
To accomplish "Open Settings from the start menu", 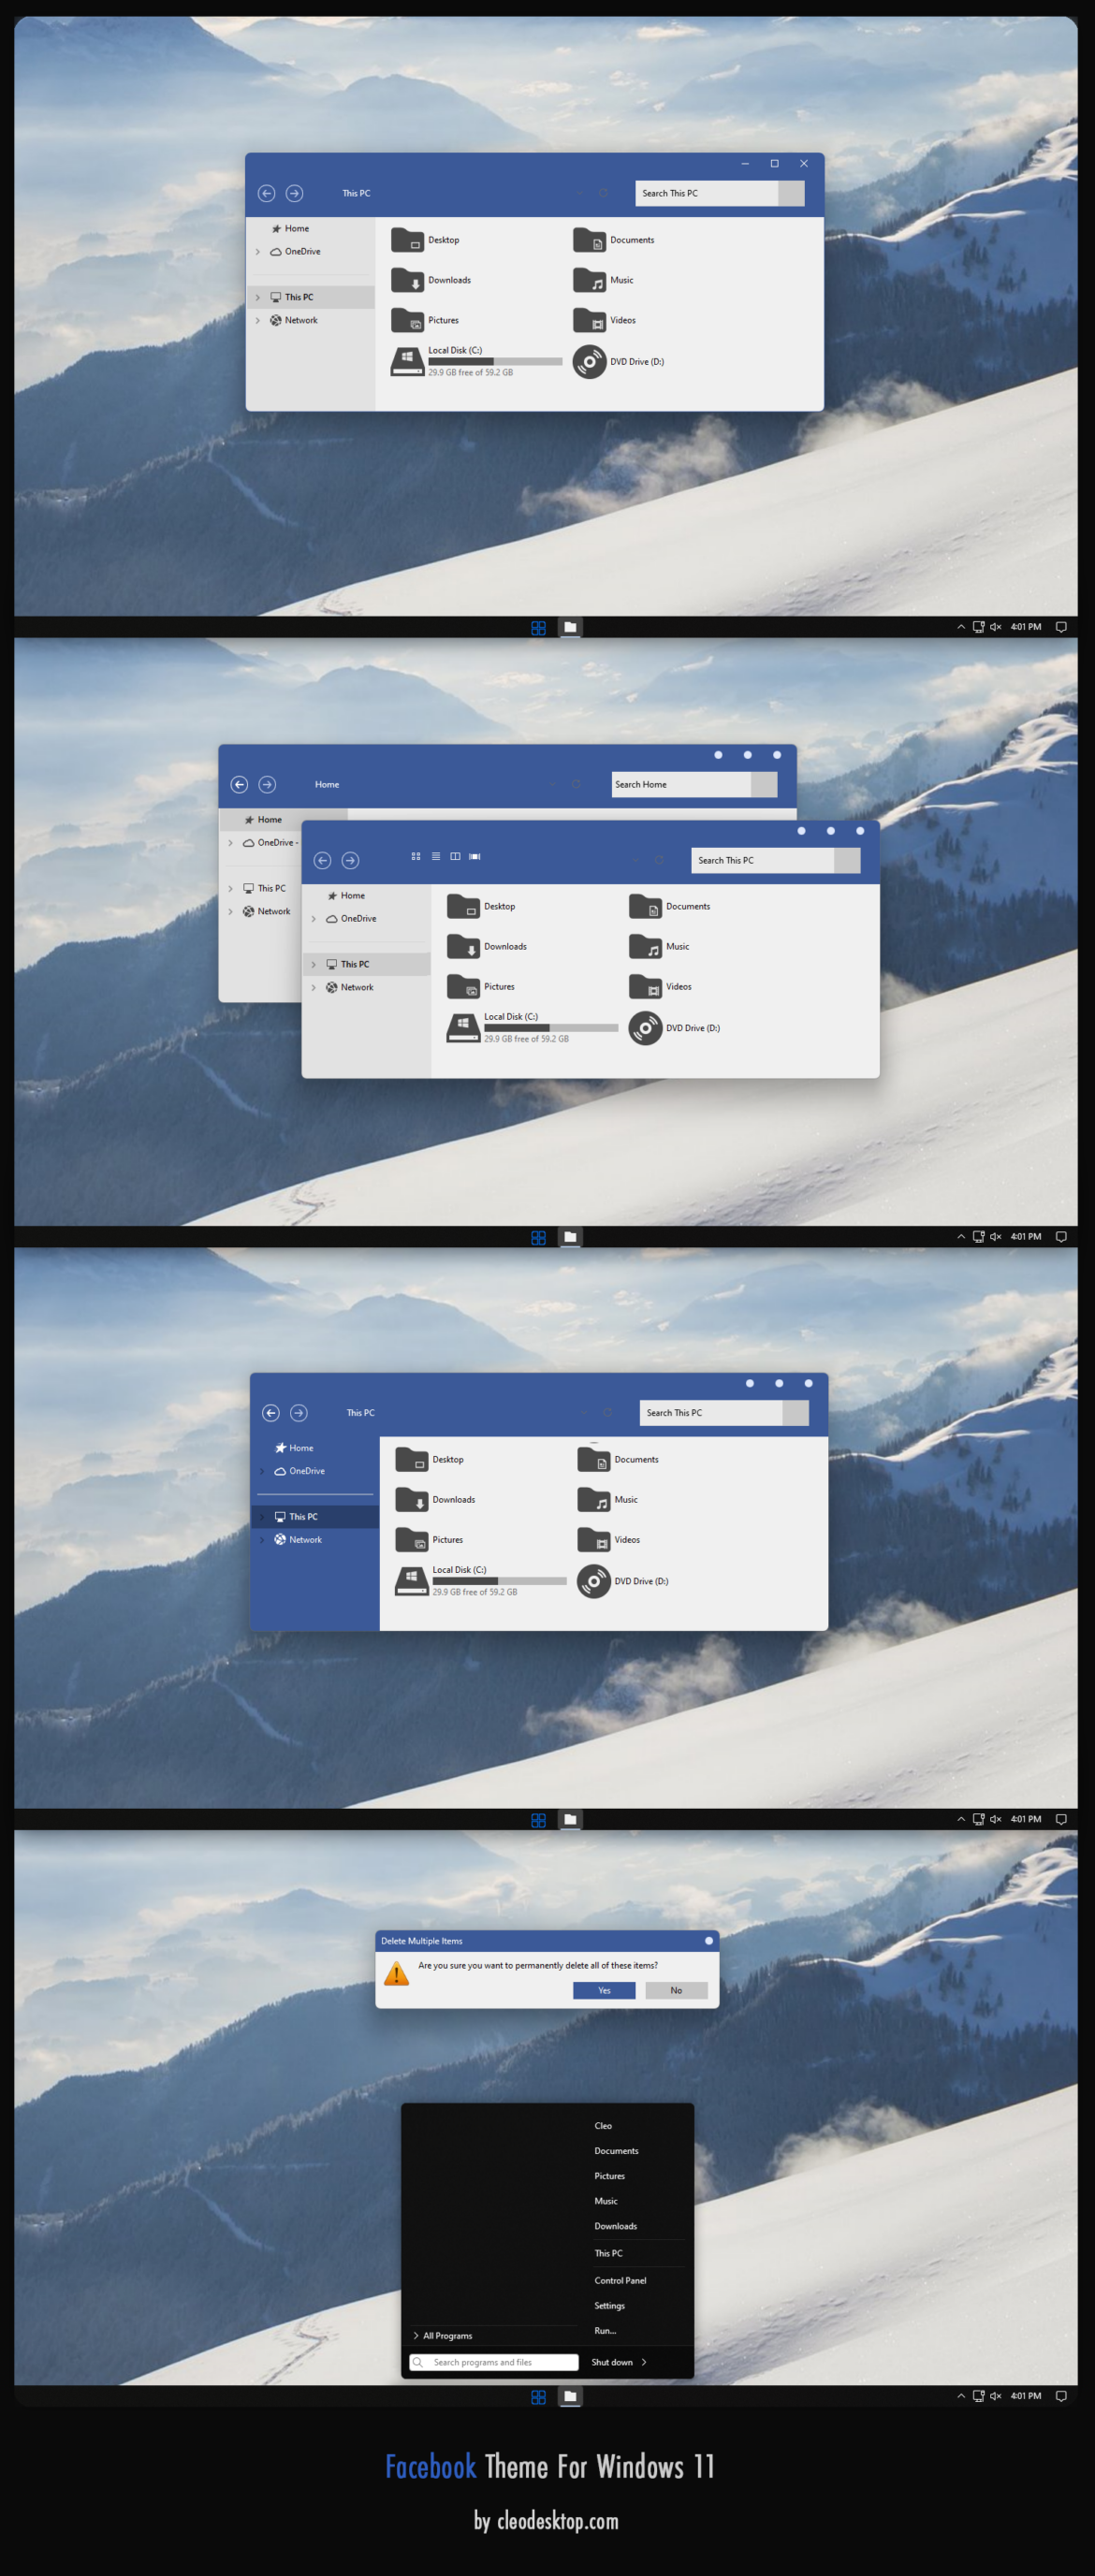I will [609, 2305].
